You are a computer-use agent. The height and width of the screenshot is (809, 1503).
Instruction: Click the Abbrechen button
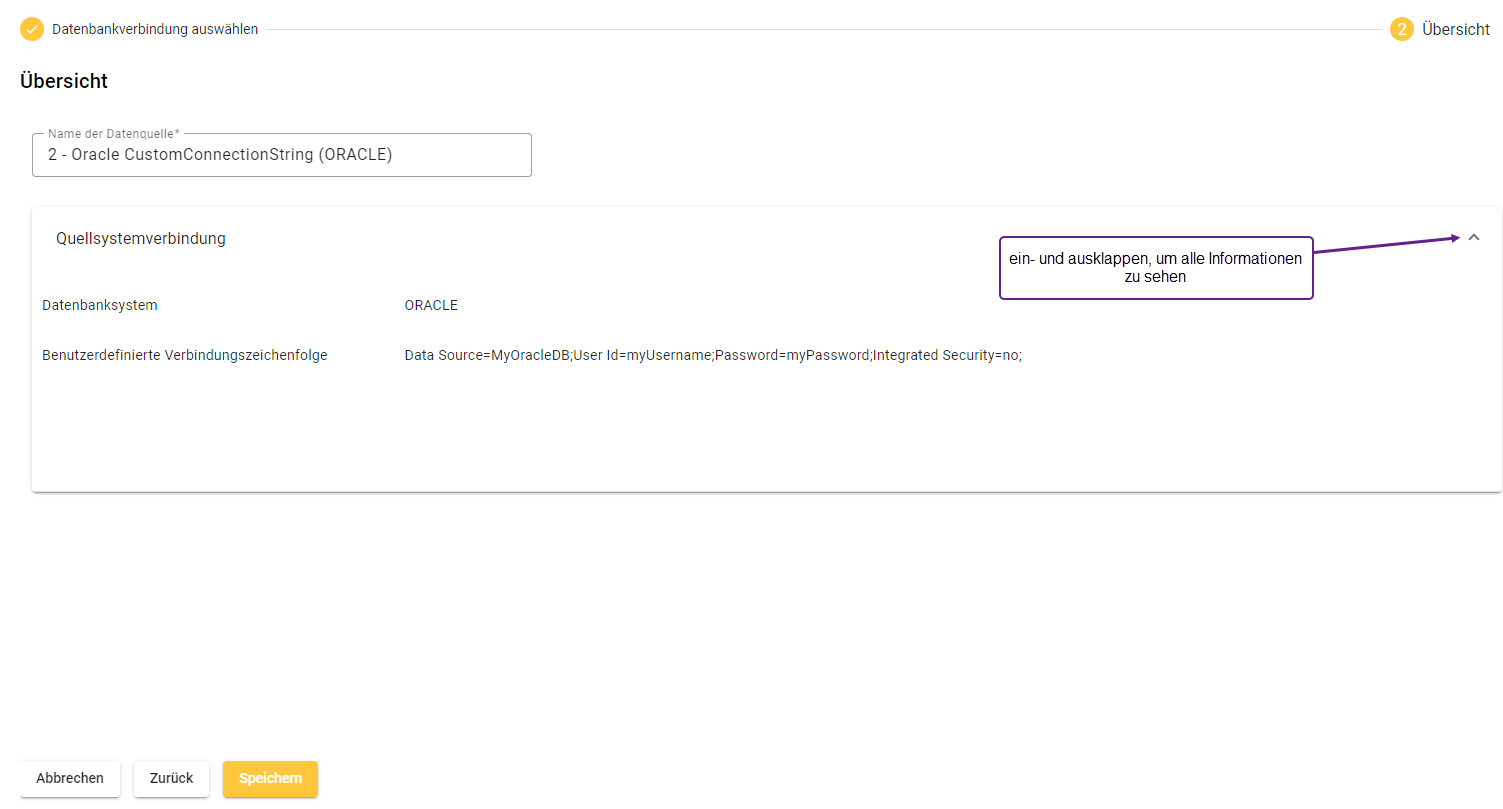tap(70, 778)
